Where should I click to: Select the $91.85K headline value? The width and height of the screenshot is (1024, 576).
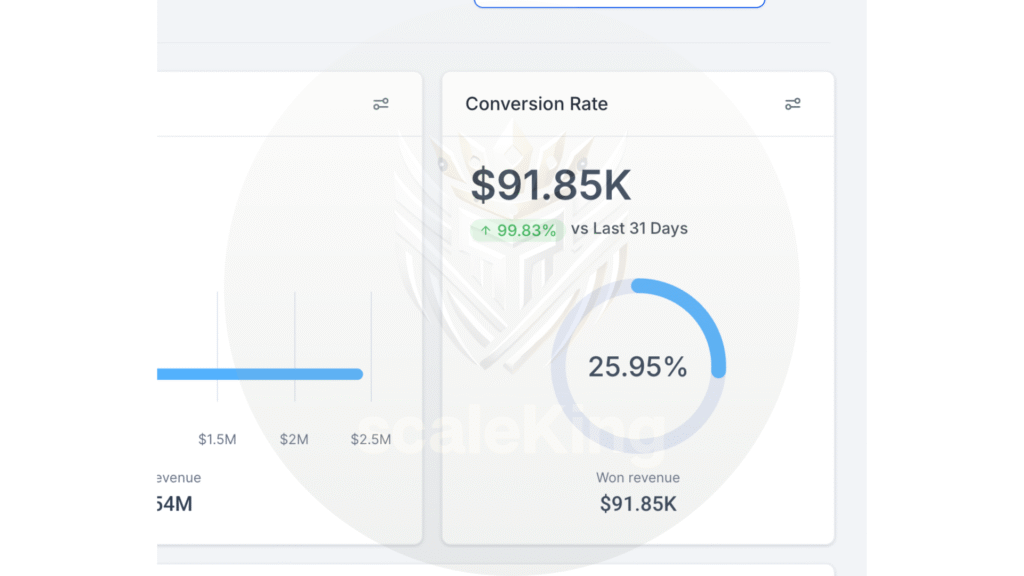coord(551,185)
